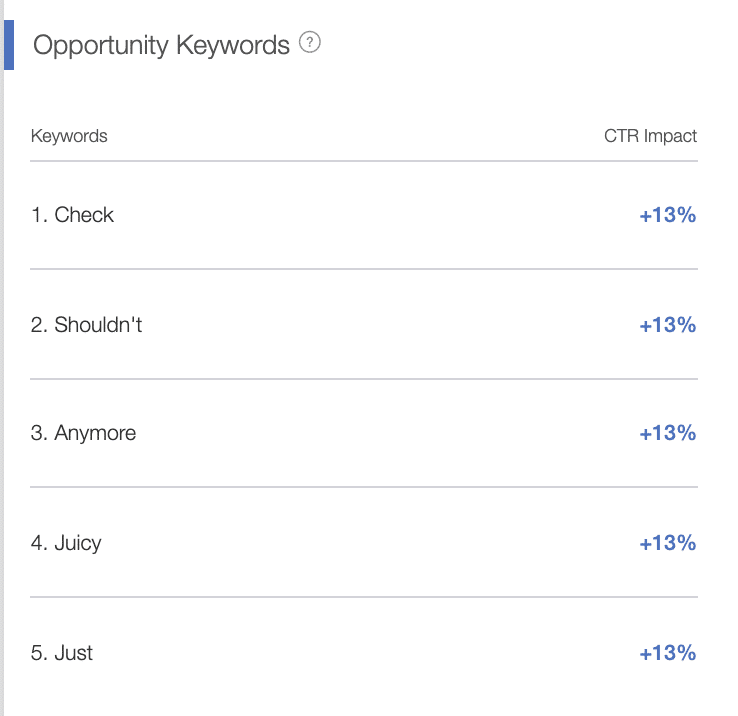Click the +13% value for Just
This screenshot has height=716, width=738.
point(667,653)
